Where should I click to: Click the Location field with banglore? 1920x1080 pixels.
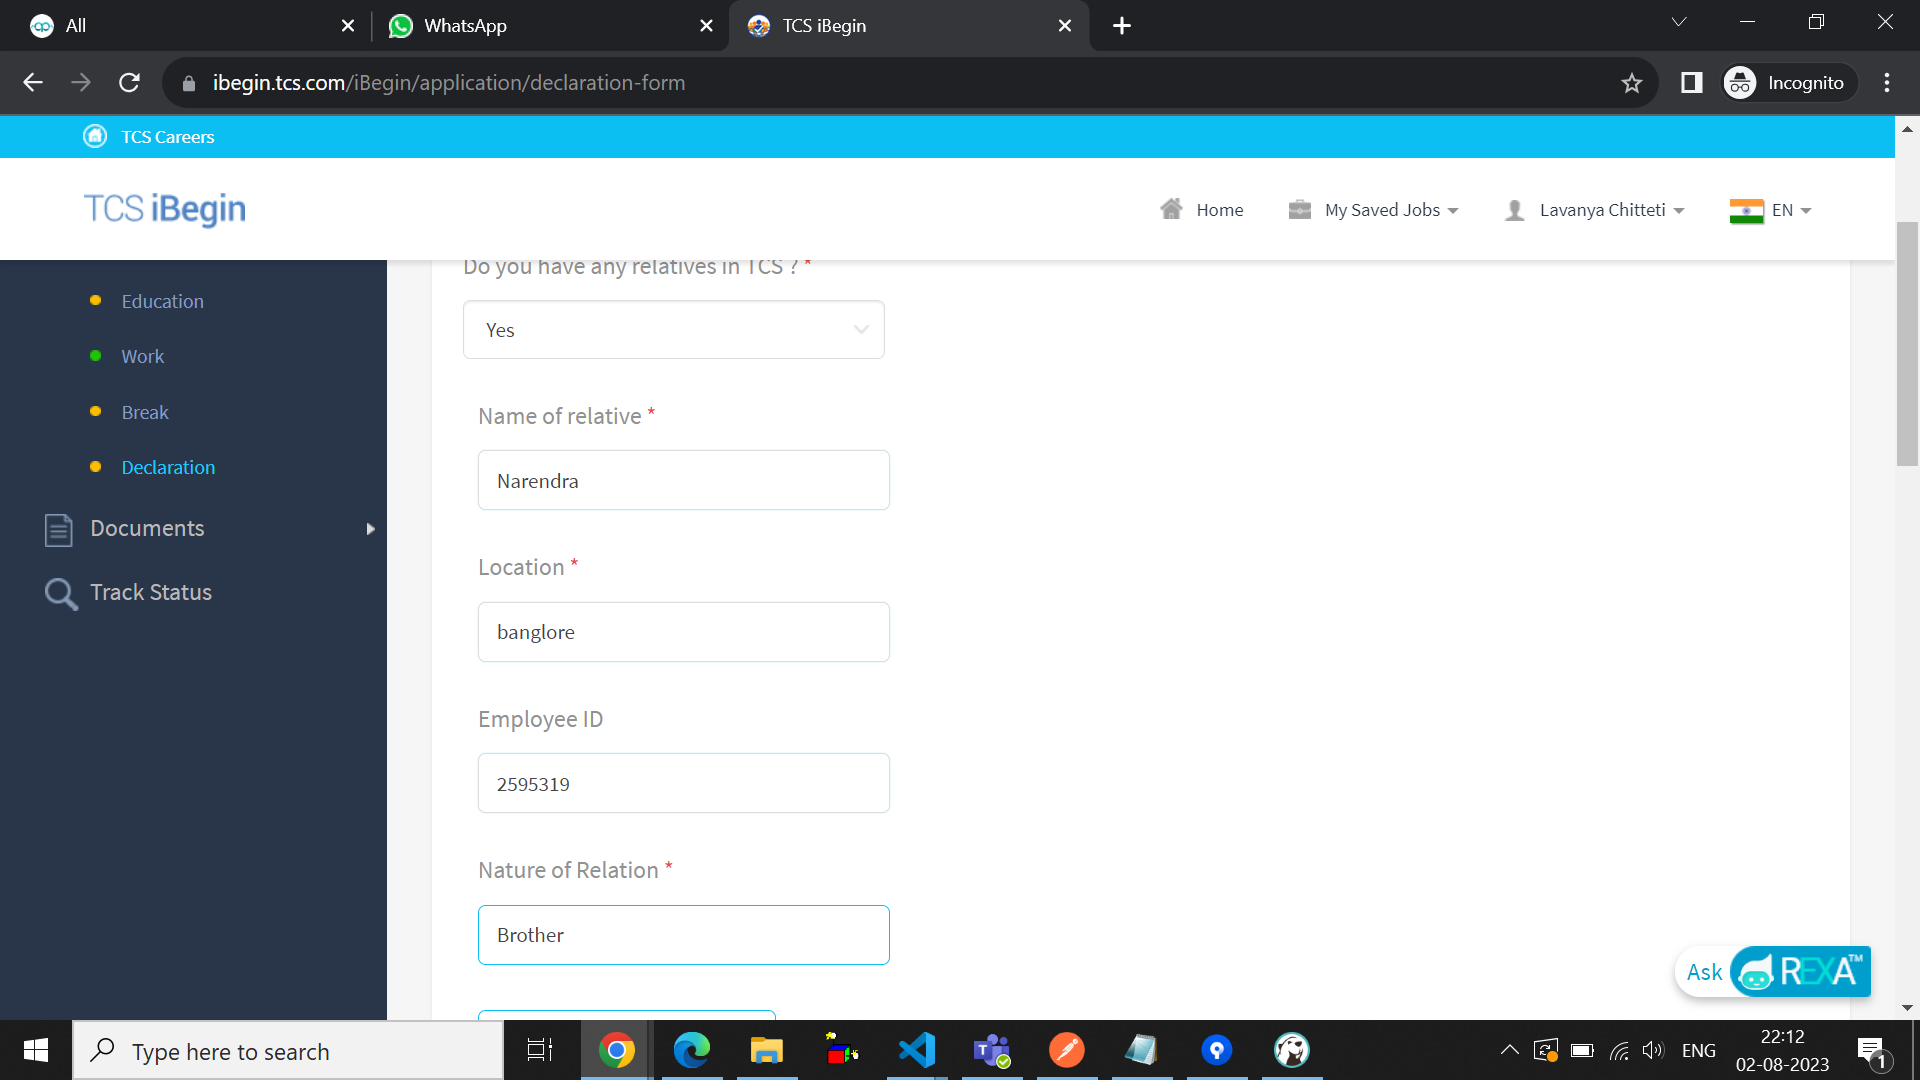point(684,632)
